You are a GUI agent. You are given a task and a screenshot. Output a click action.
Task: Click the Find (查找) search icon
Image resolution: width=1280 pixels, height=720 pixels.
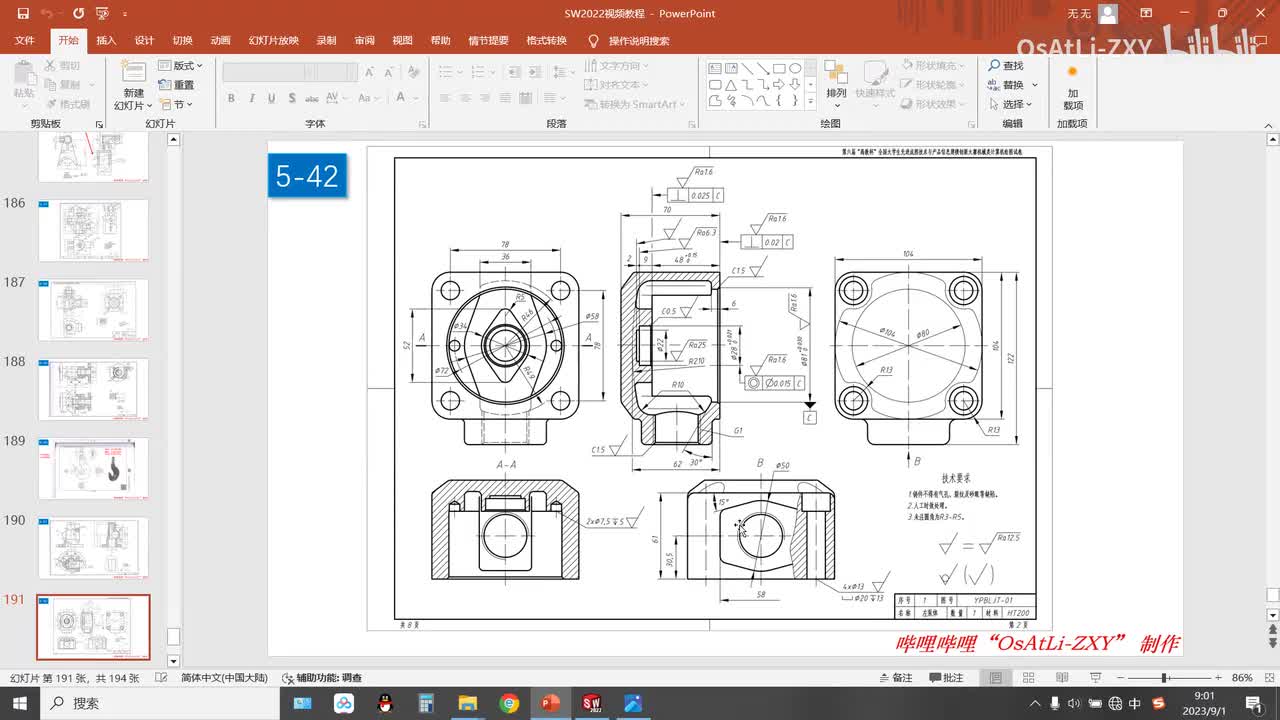995,65
